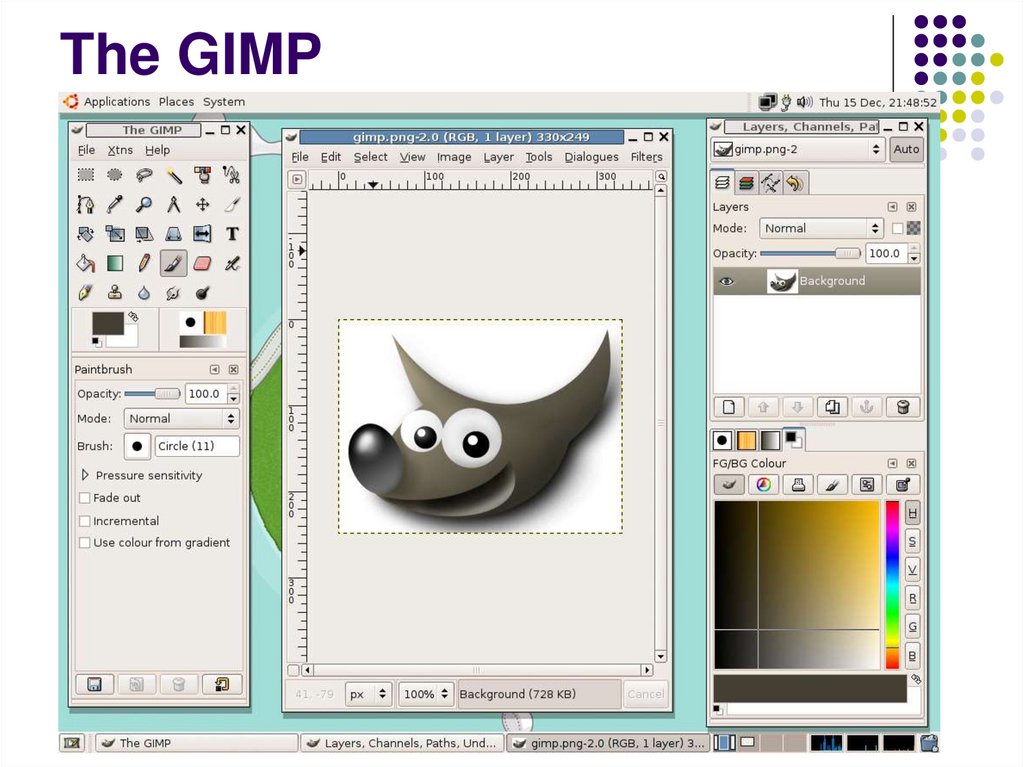The height and width of the screenshot is (767, 1024).
Task: Open the 100% zoom dropdown
Action: click(x=426, y=694)
